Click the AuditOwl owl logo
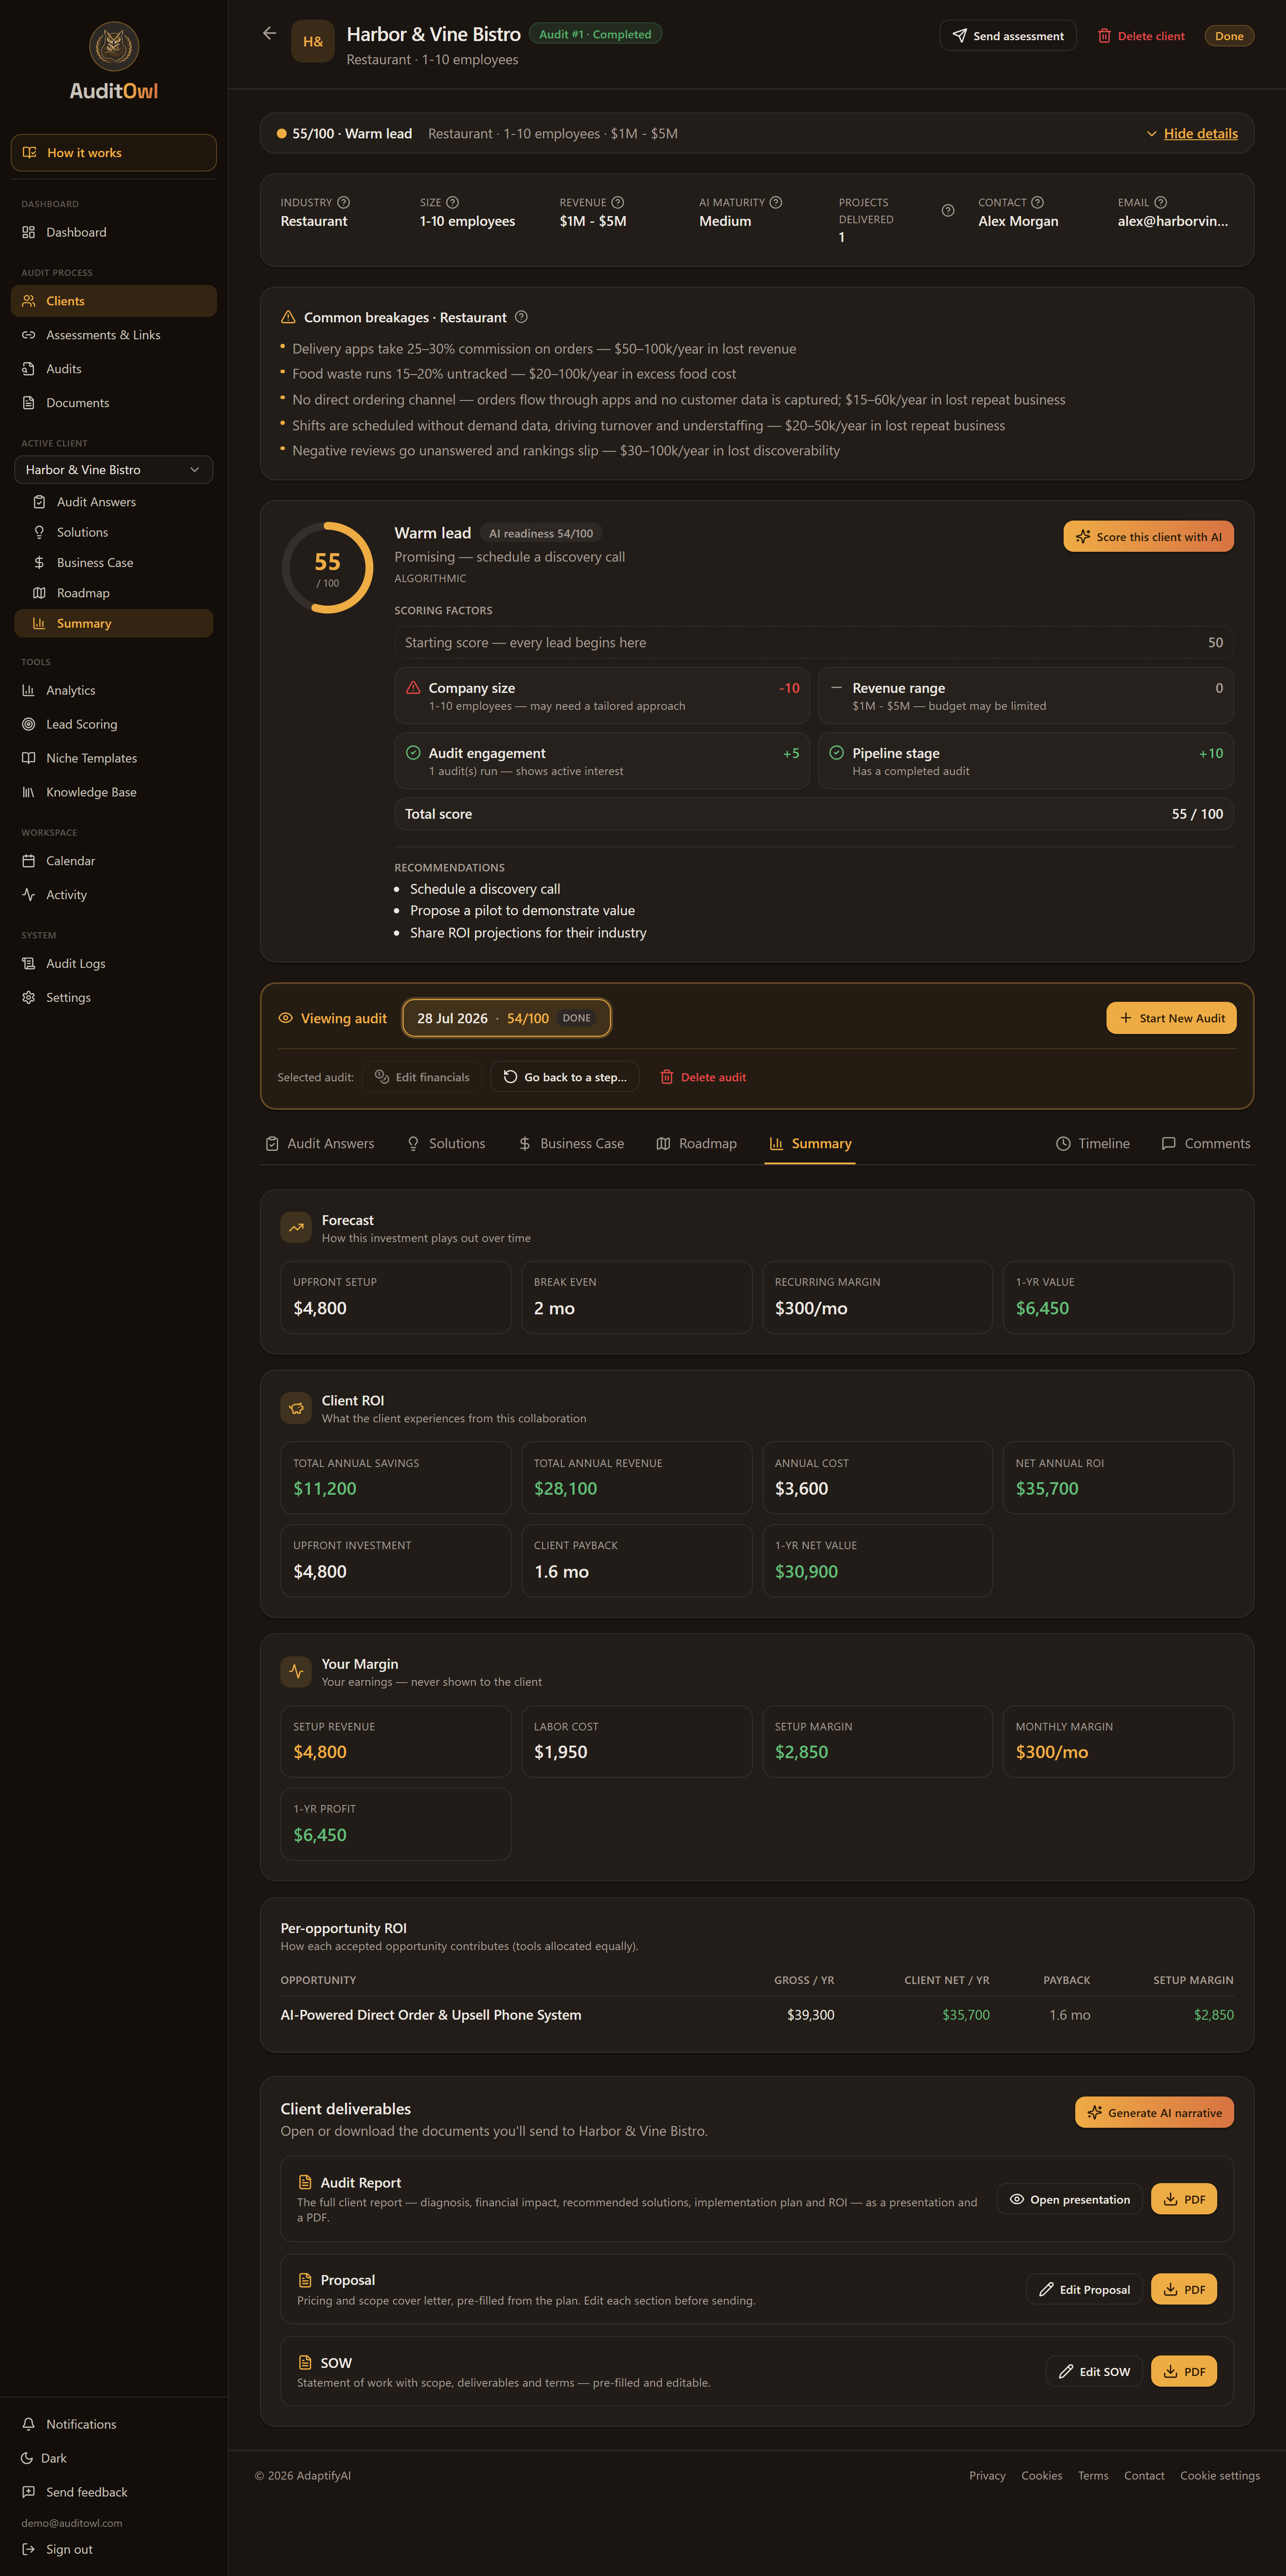1286x2576 pixels. tap(114, 46)
